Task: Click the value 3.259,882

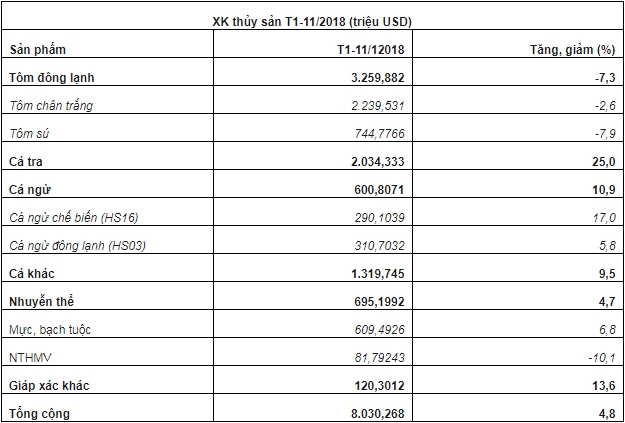Action: [x=378, y=77]
